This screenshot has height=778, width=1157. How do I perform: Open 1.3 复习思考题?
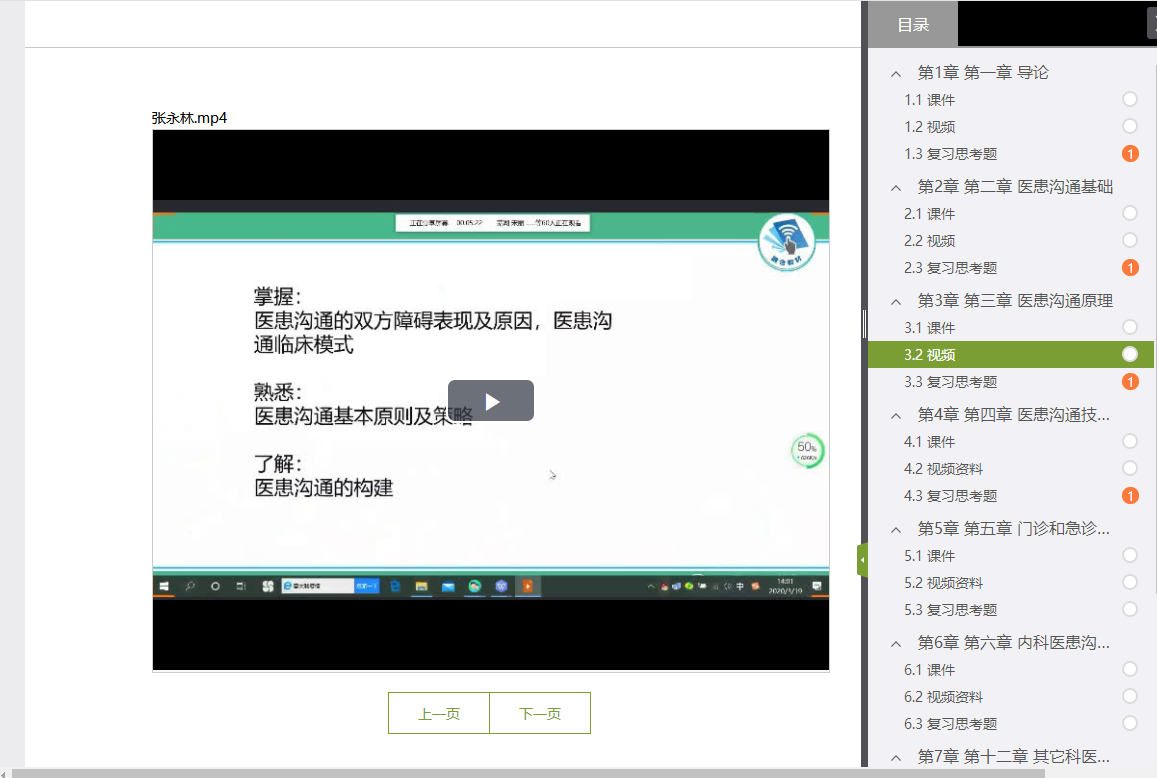coord(950,154)
